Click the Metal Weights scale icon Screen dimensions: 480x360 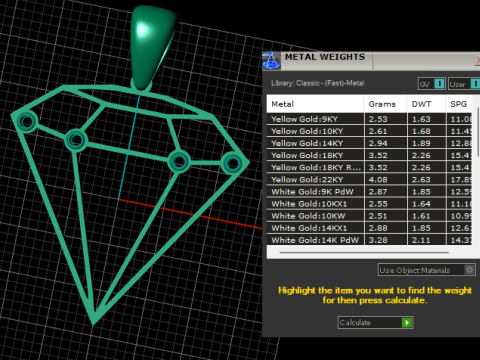(x=271, y=60)
